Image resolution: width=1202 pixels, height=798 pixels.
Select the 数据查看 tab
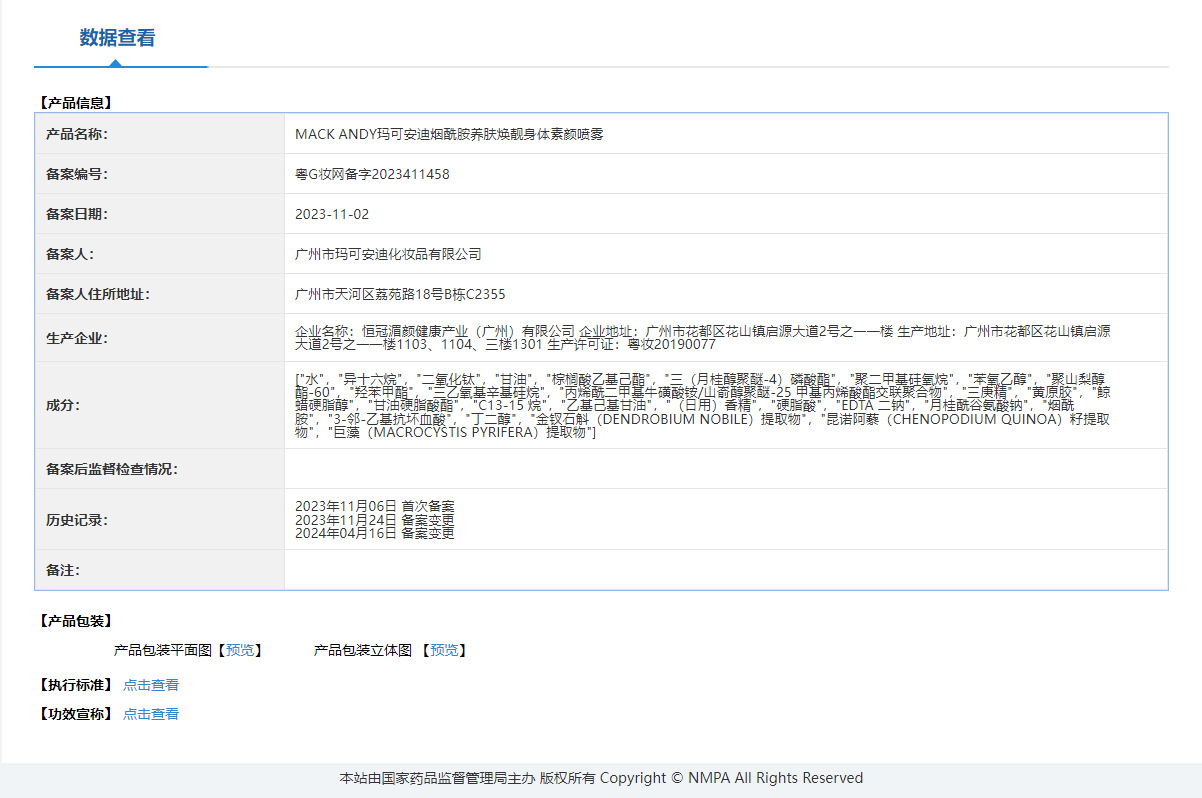118,38
